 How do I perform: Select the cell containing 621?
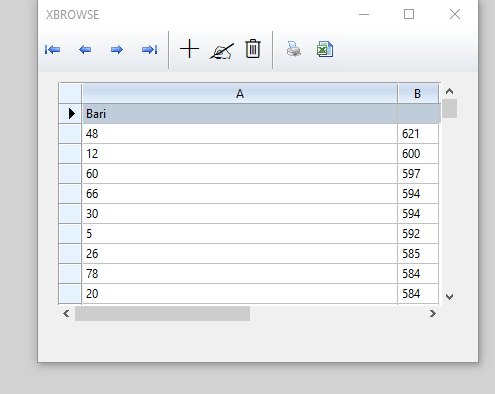(418, 134)
